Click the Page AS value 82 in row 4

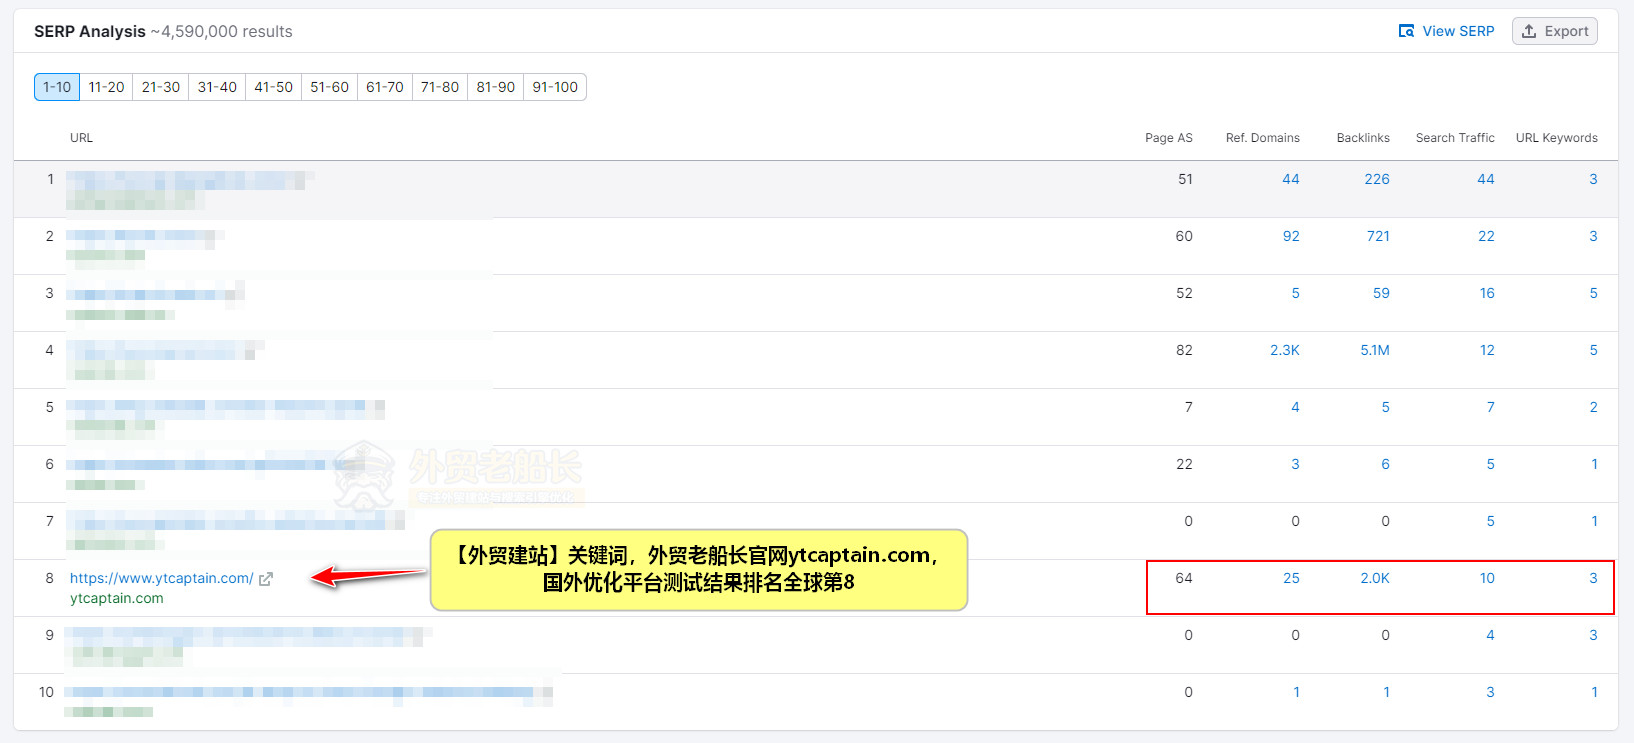click(1184, 350)
